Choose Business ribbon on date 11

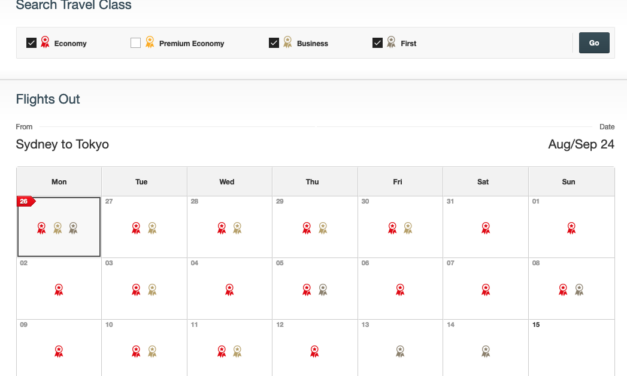tap(237, 351)
